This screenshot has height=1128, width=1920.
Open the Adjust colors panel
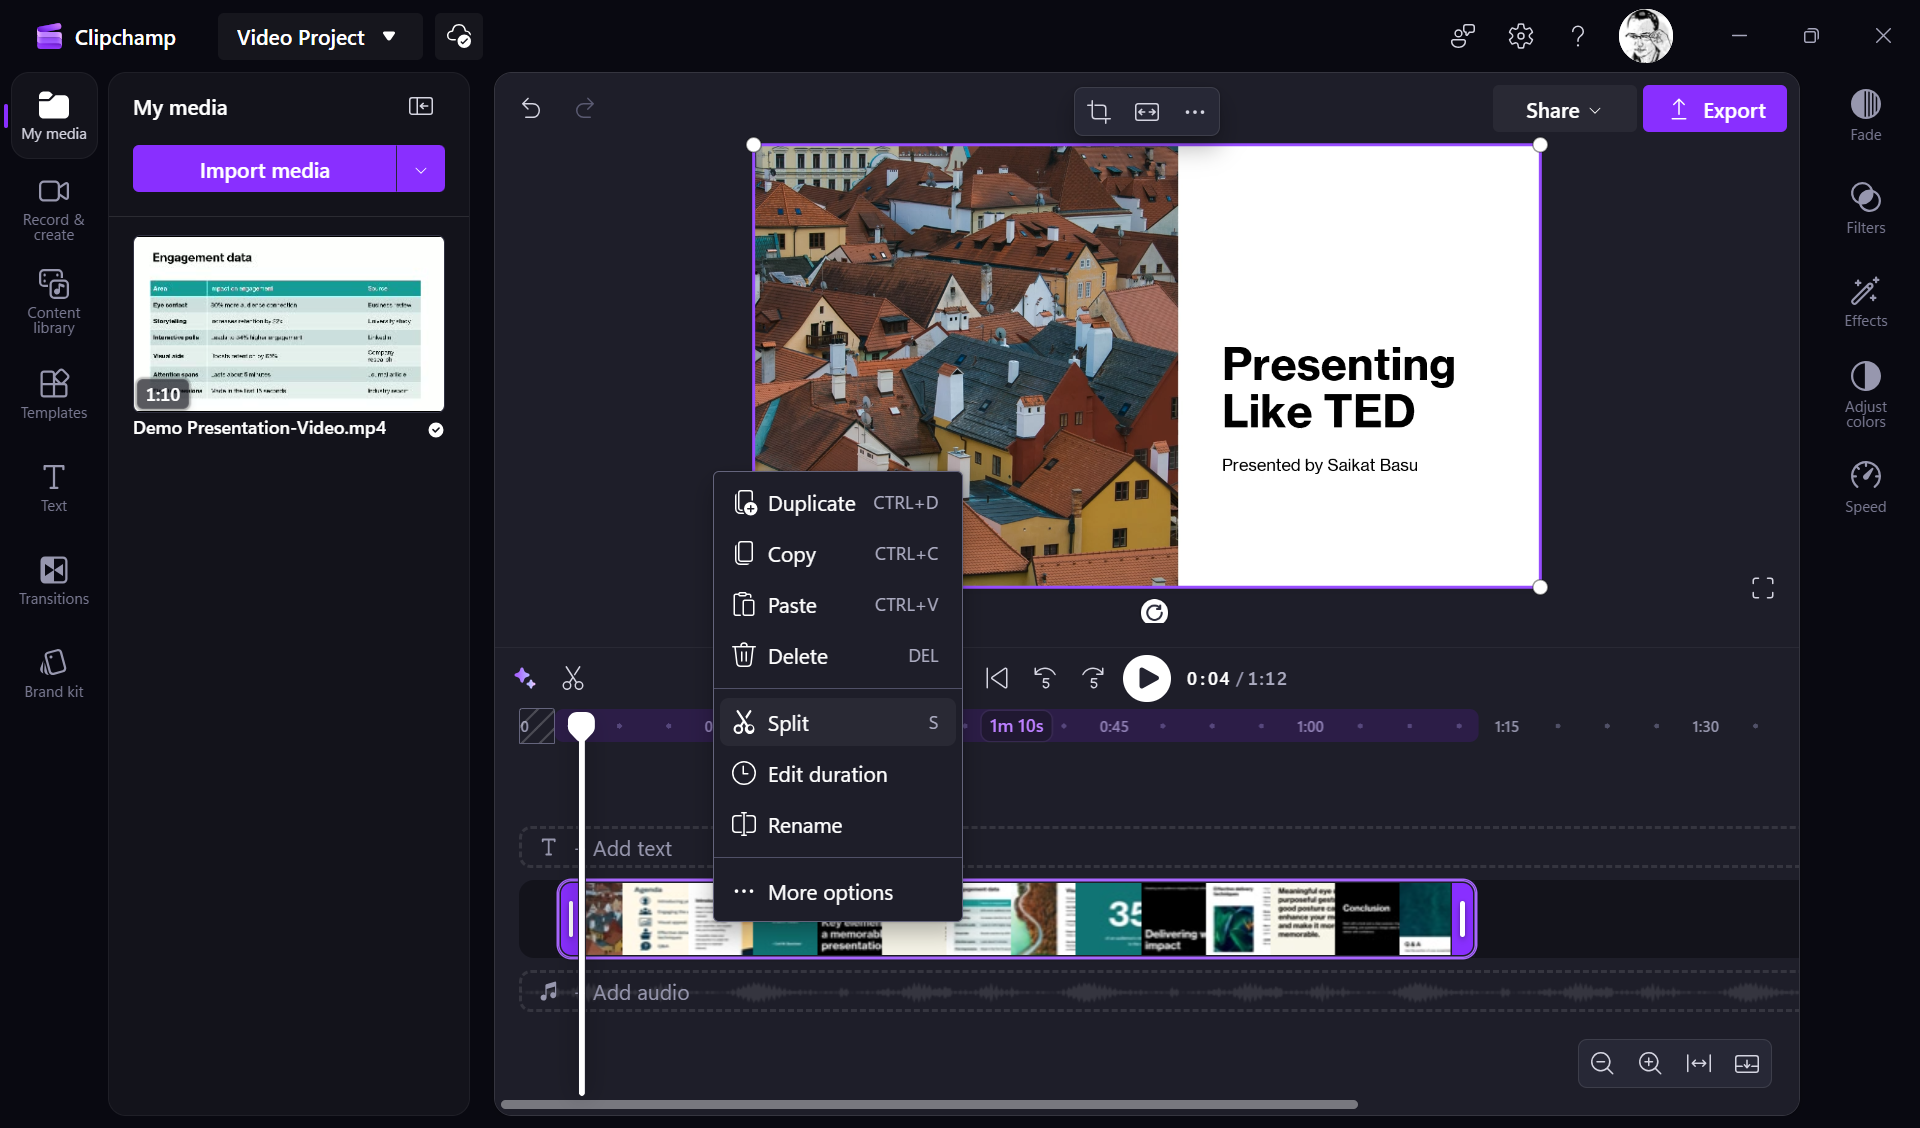1865,394
